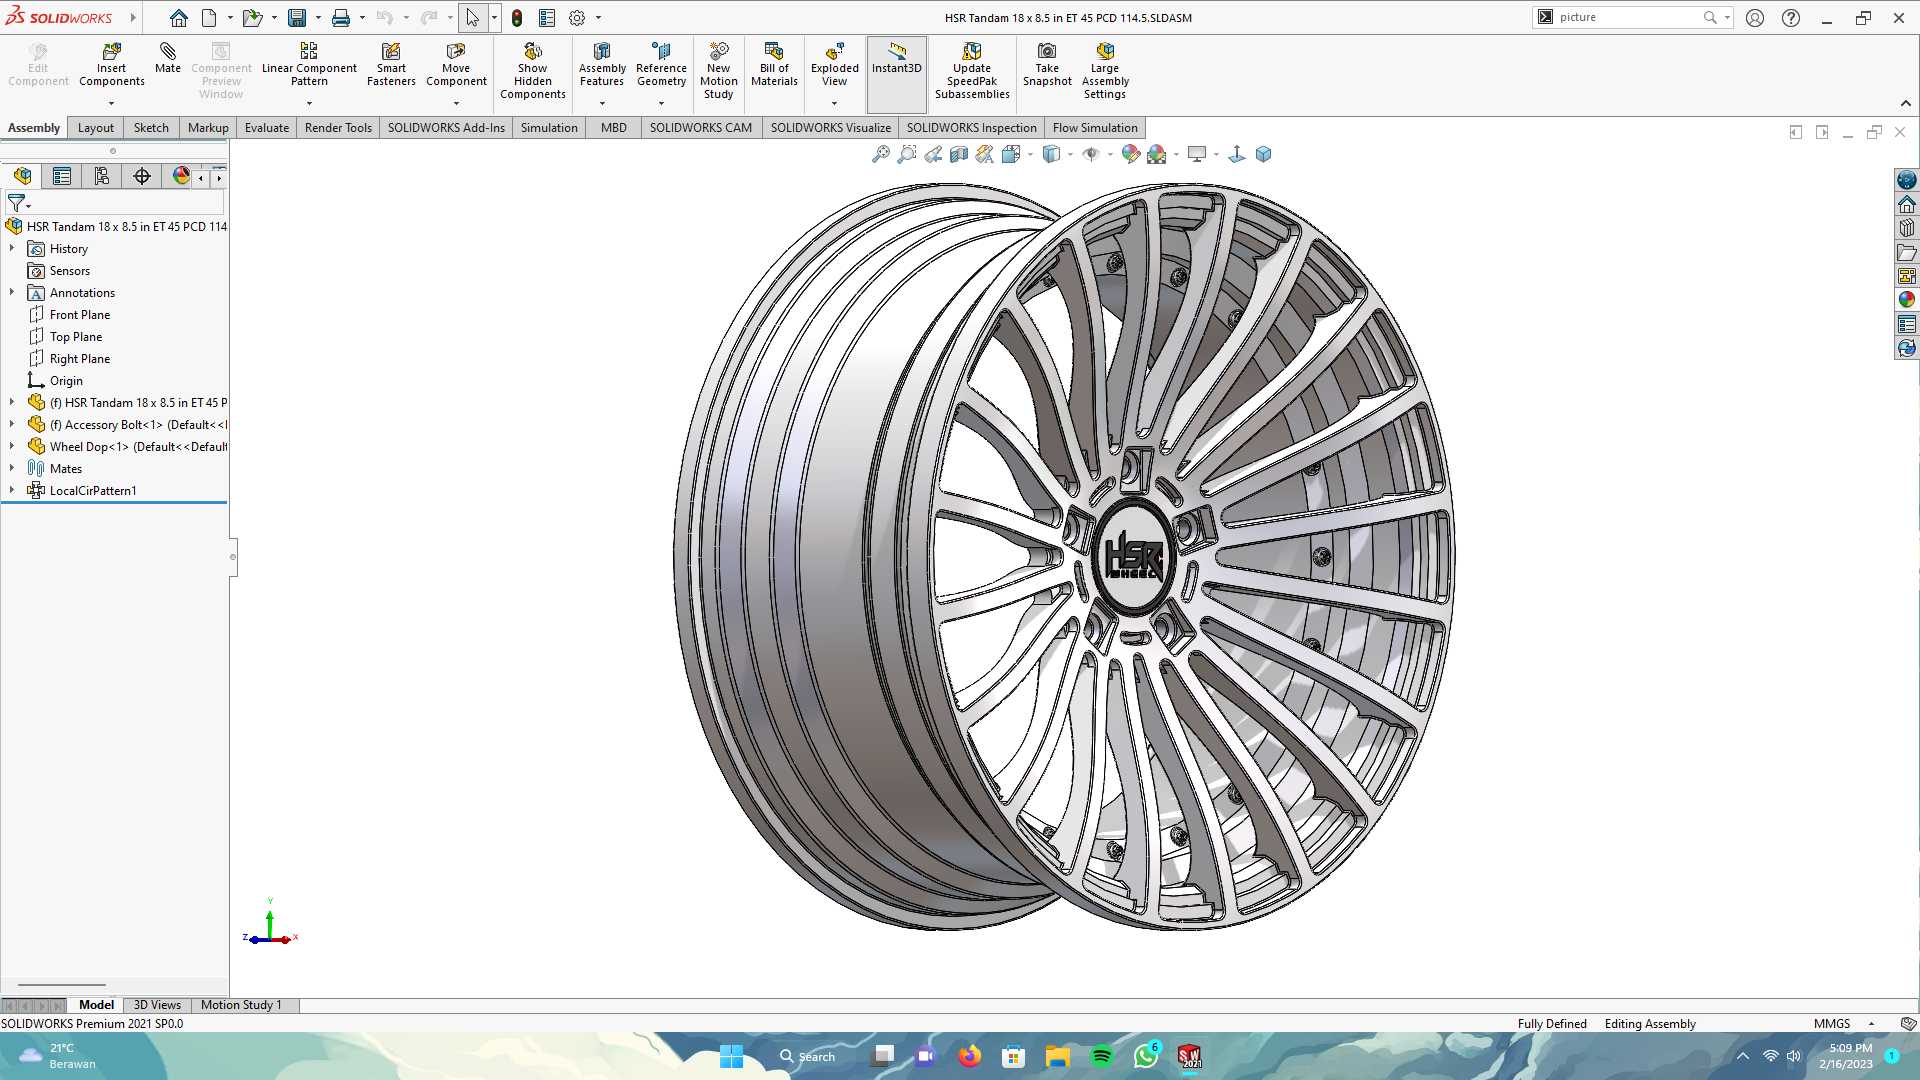
Task: Expand the Annotations tree node
Action: pos(12,292)
